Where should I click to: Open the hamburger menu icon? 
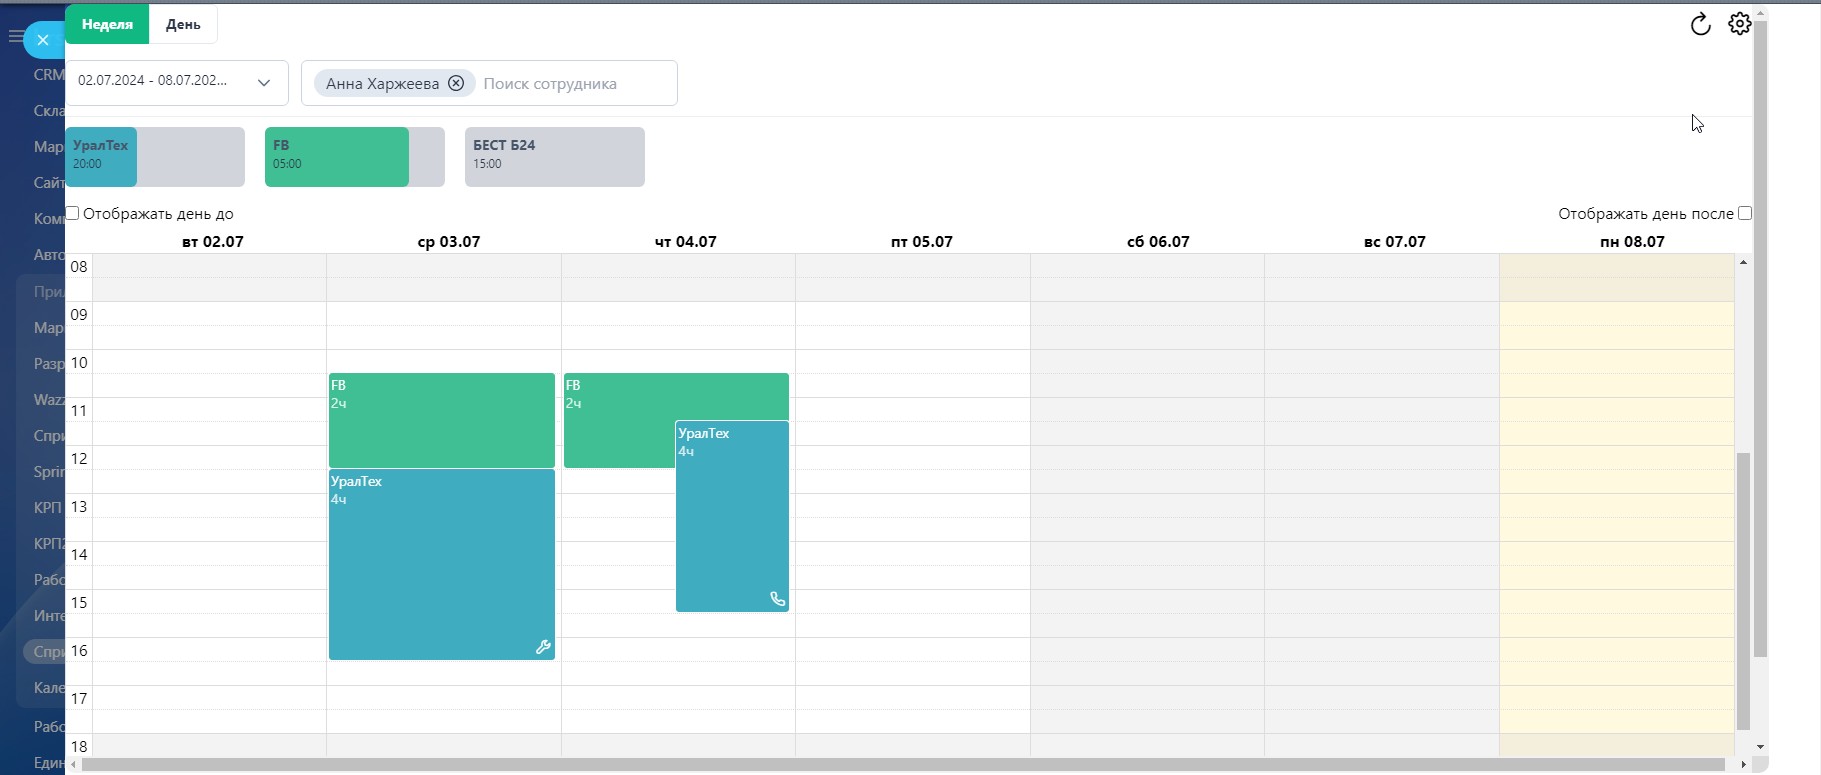15,37
